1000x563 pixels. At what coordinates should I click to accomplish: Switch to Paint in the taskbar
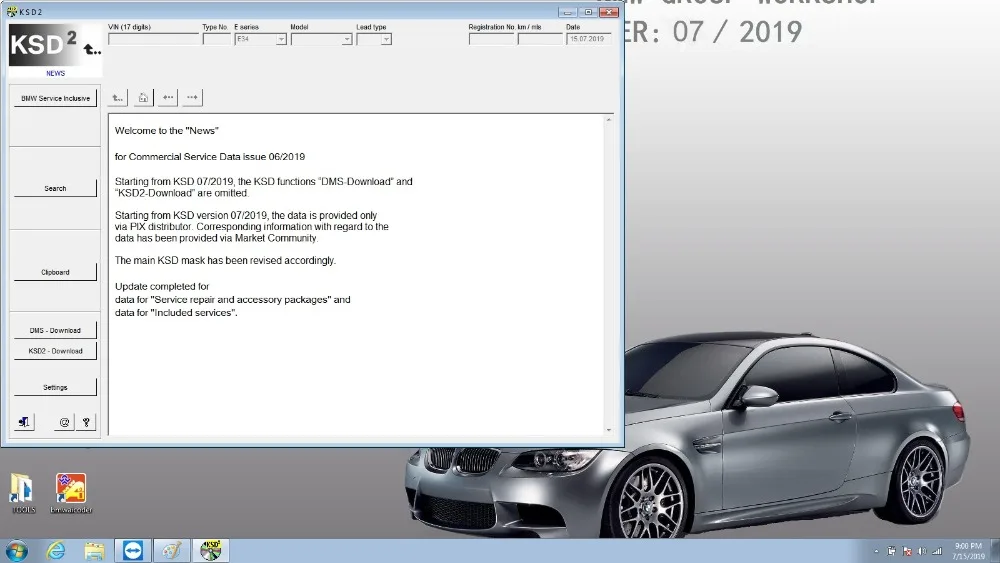[171, 550]
